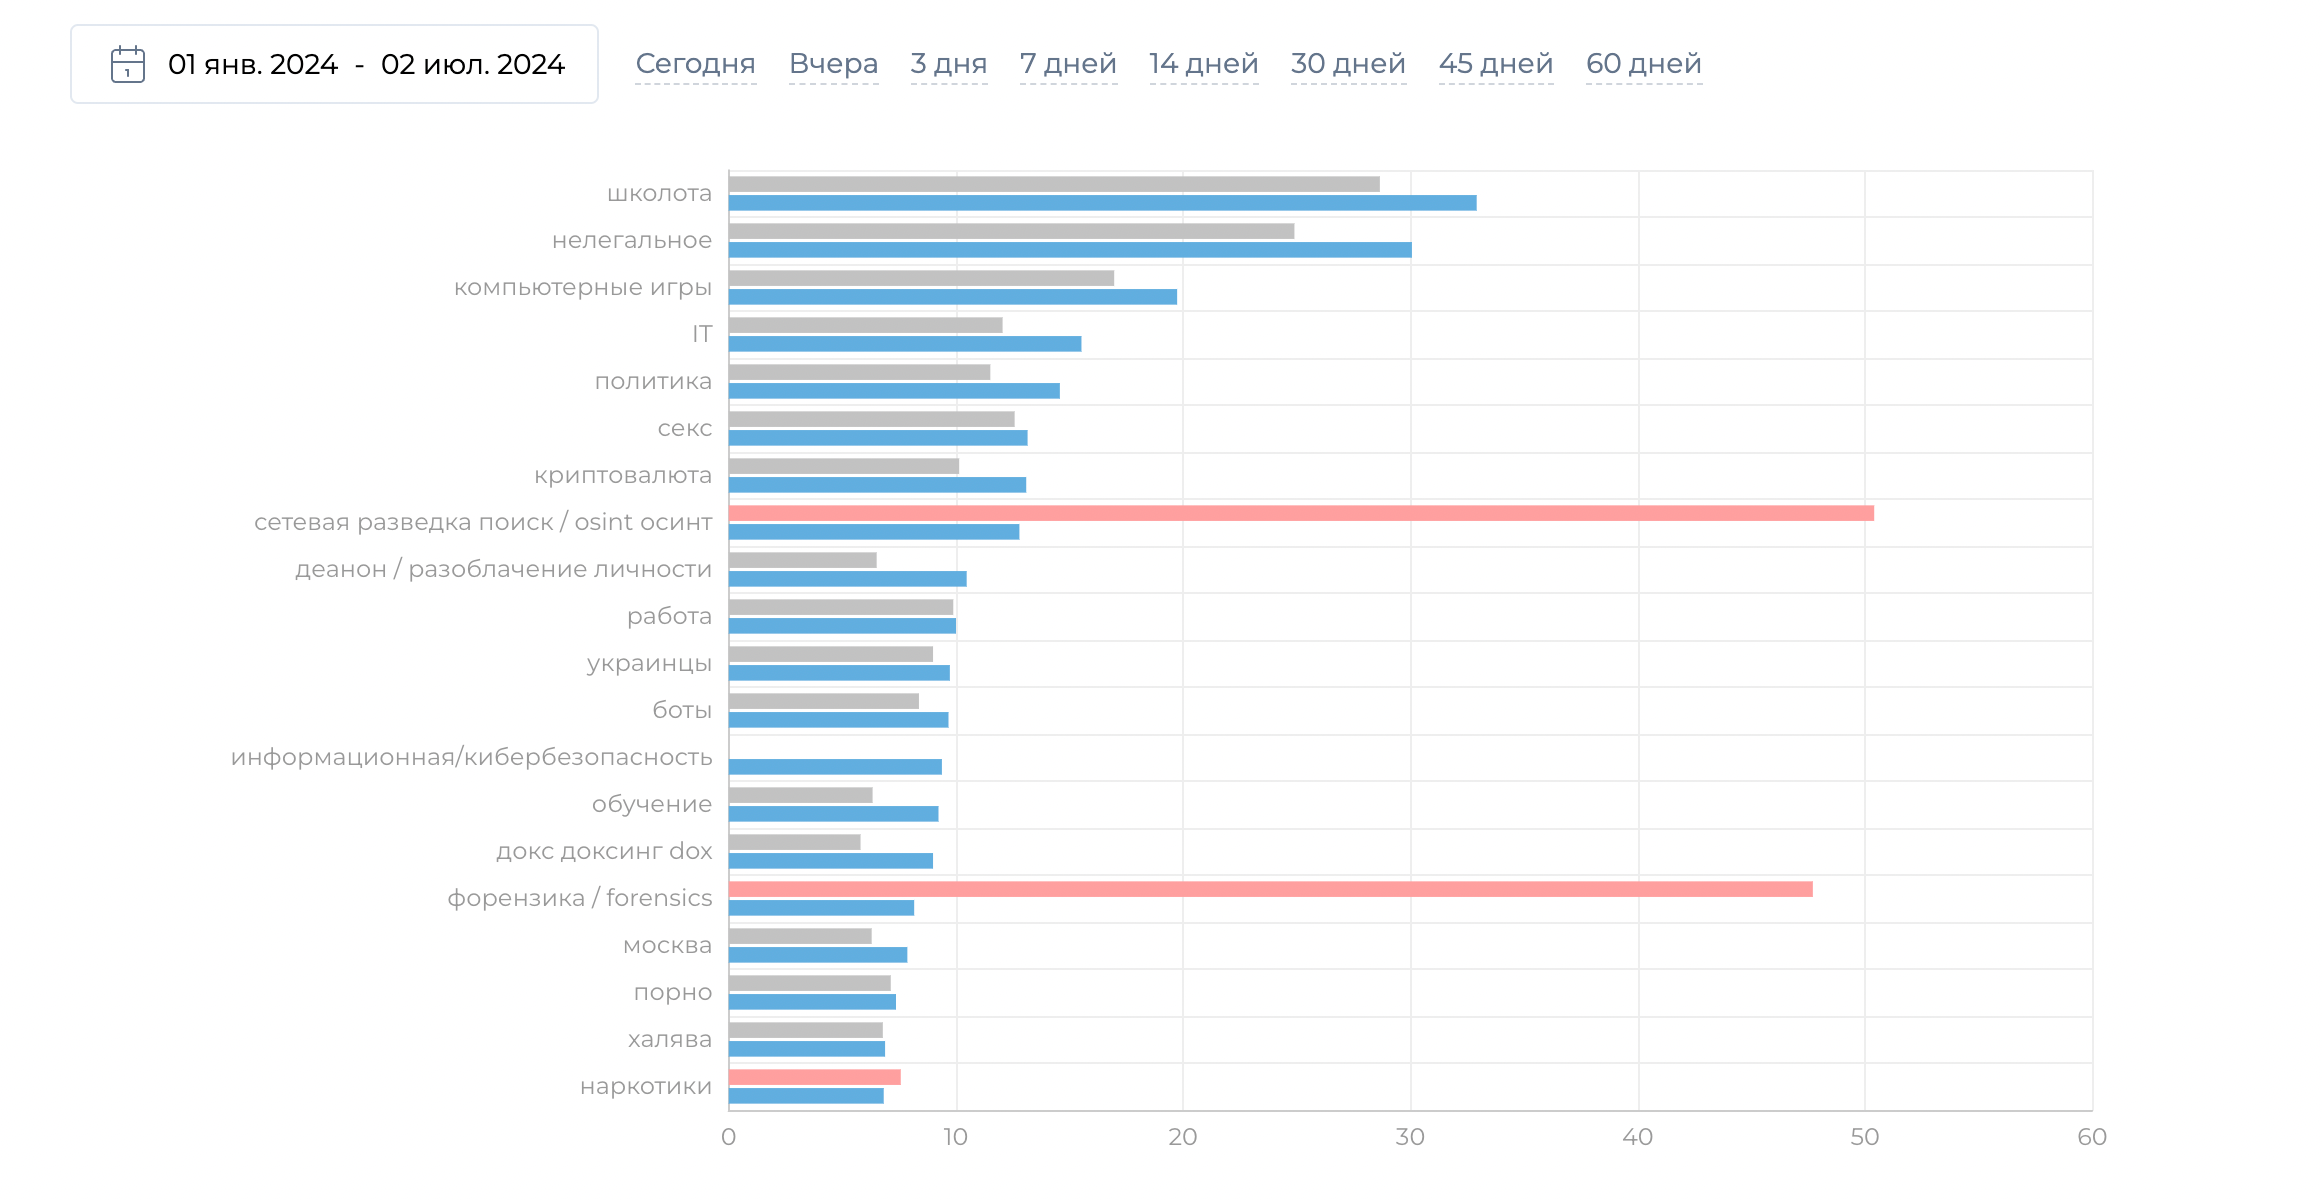Click the label IT
2322x1200 pixels.
[702, 334]
